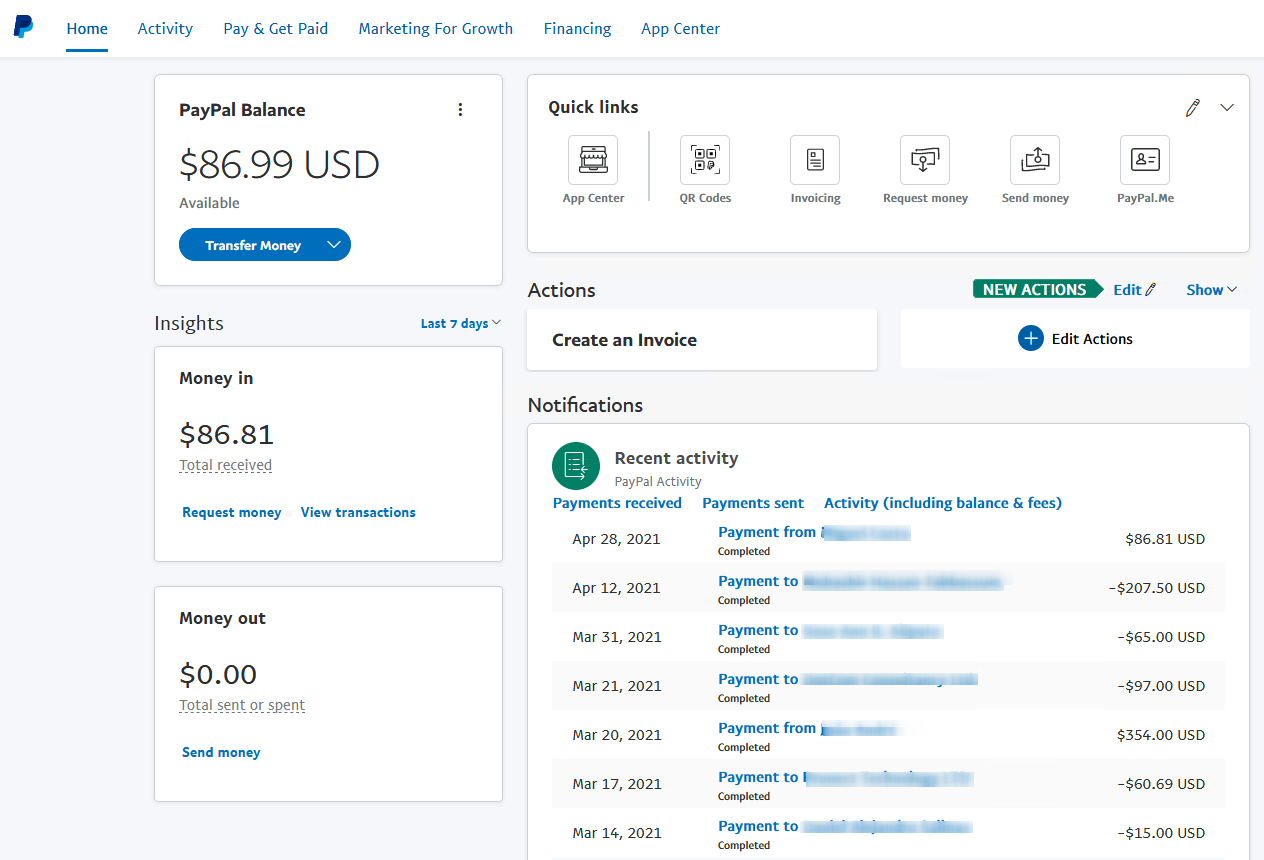This screenshot has width=1264, height=860.
Task: Open the Invoicing quick link icon
Action: tap(815, 160)
